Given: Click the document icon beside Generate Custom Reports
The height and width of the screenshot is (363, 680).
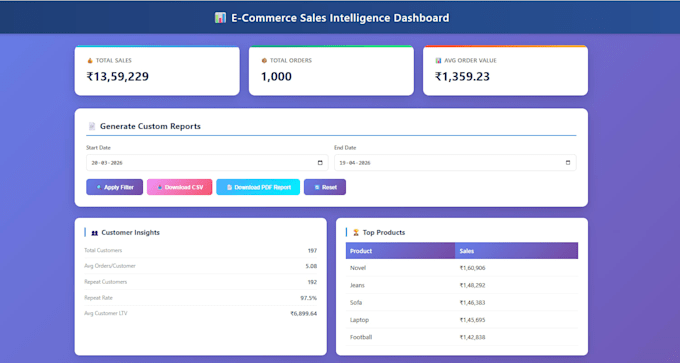Looking at the screenshot, I should click(92, 126).
